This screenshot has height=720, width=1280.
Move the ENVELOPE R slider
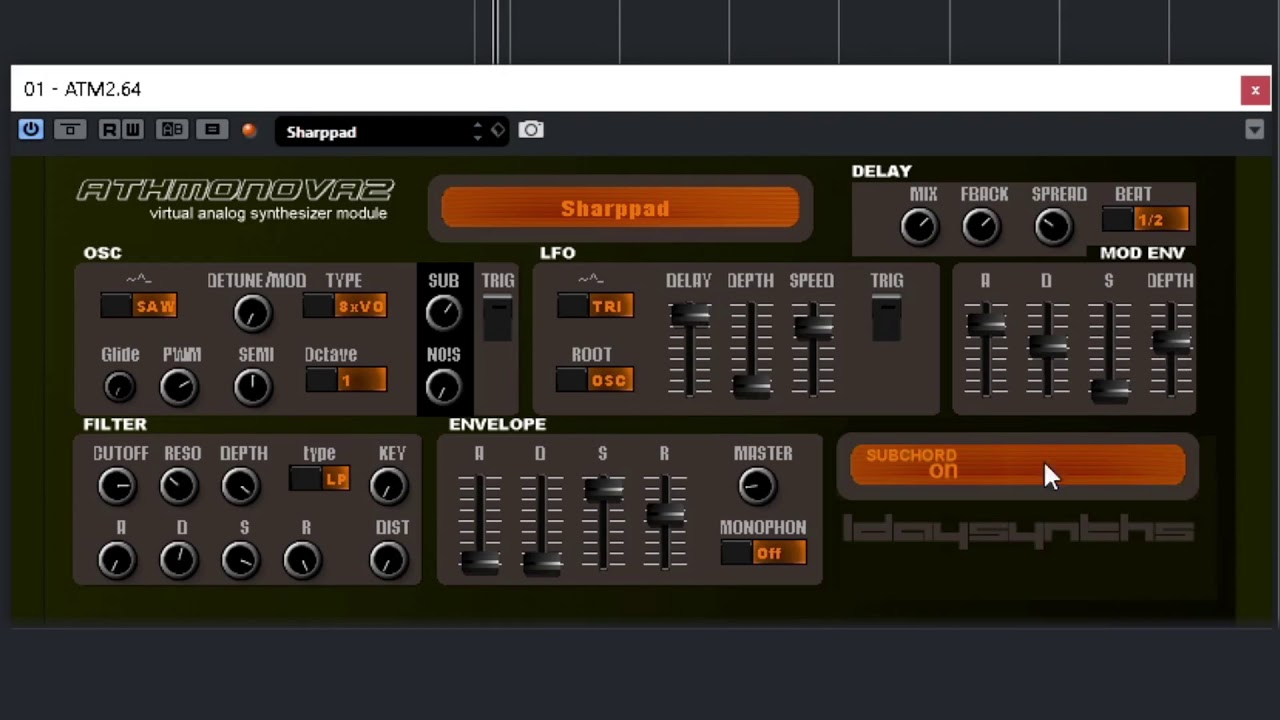pos(666,516)
